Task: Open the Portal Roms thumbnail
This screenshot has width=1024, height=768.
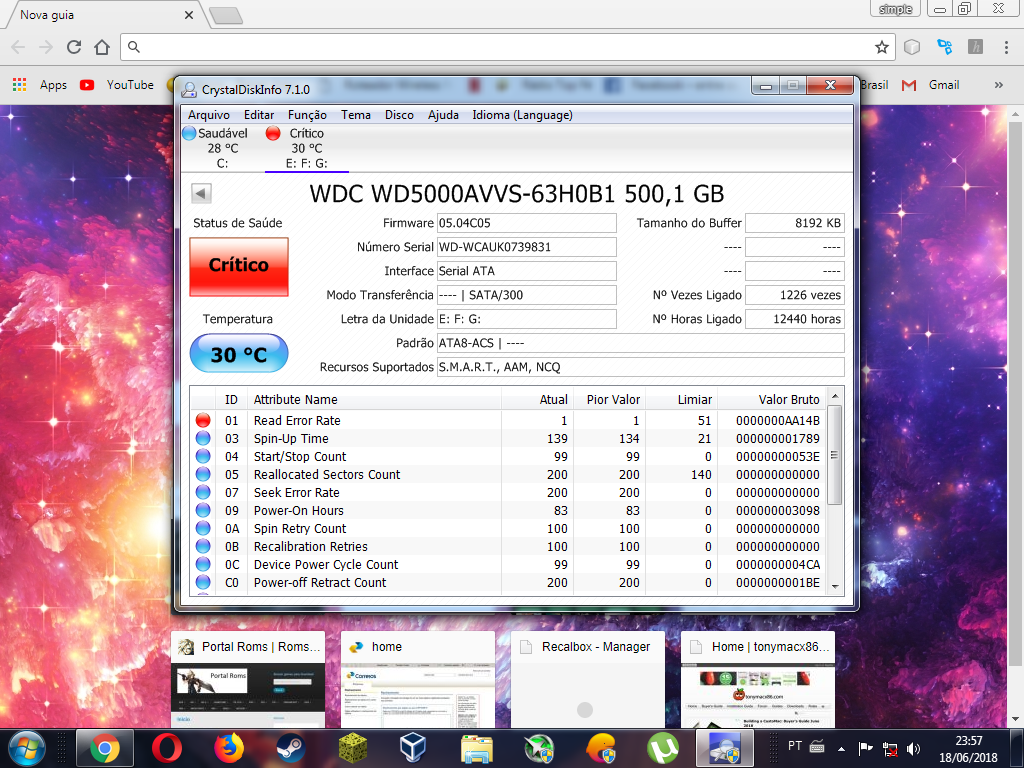Action: 248,679
